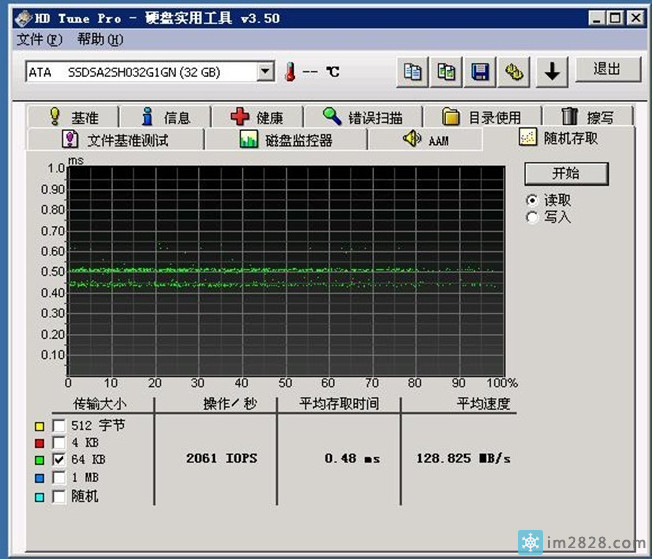Open the 错误扫描 tab with magnifier icon
Viewport: 653px width, 560px height.
364,117
